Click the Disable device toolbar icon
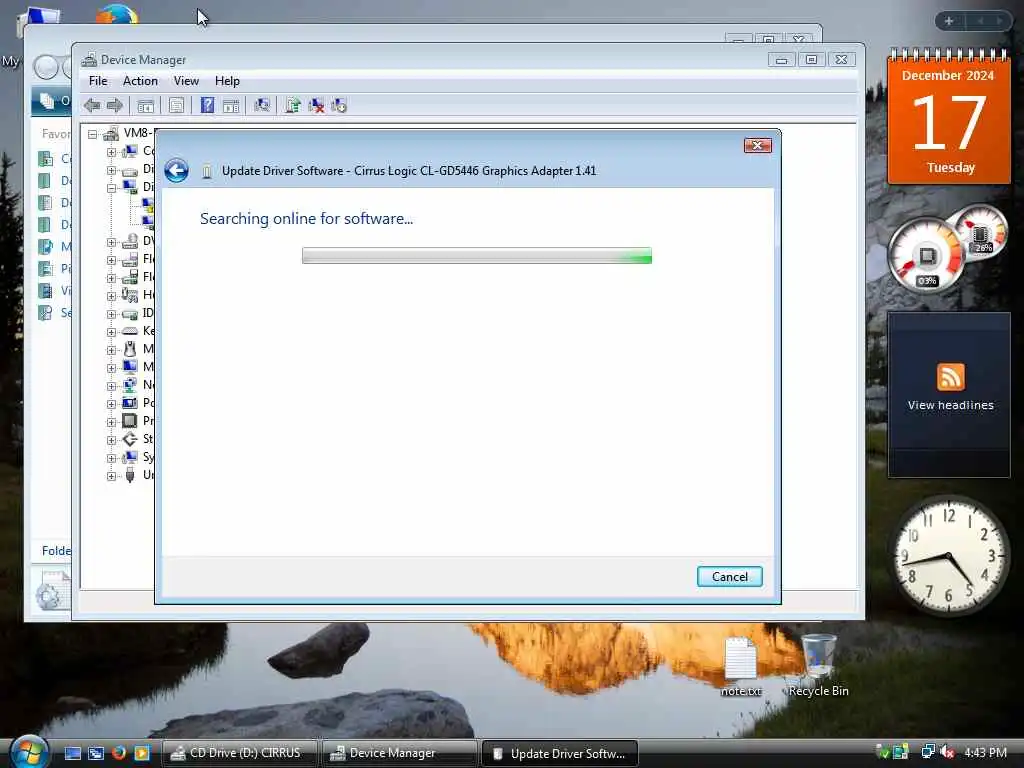This screenshot has height=768, width=1024. (x=339, y=105)
